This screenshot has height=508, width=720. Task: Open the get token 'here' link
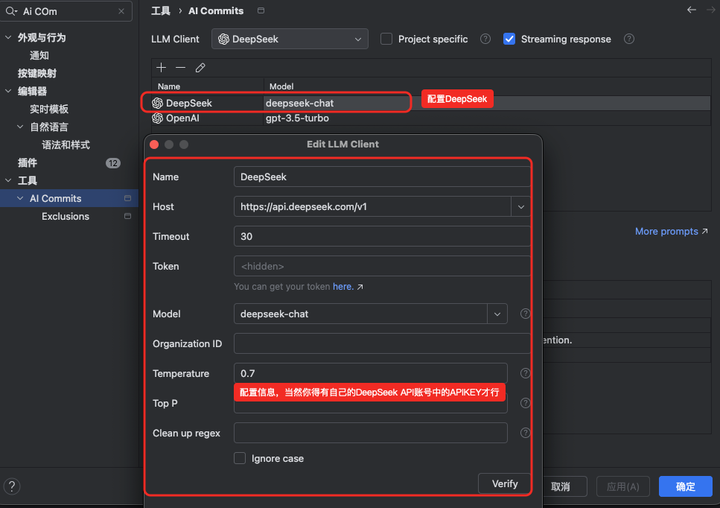click(x=343, y=287)
